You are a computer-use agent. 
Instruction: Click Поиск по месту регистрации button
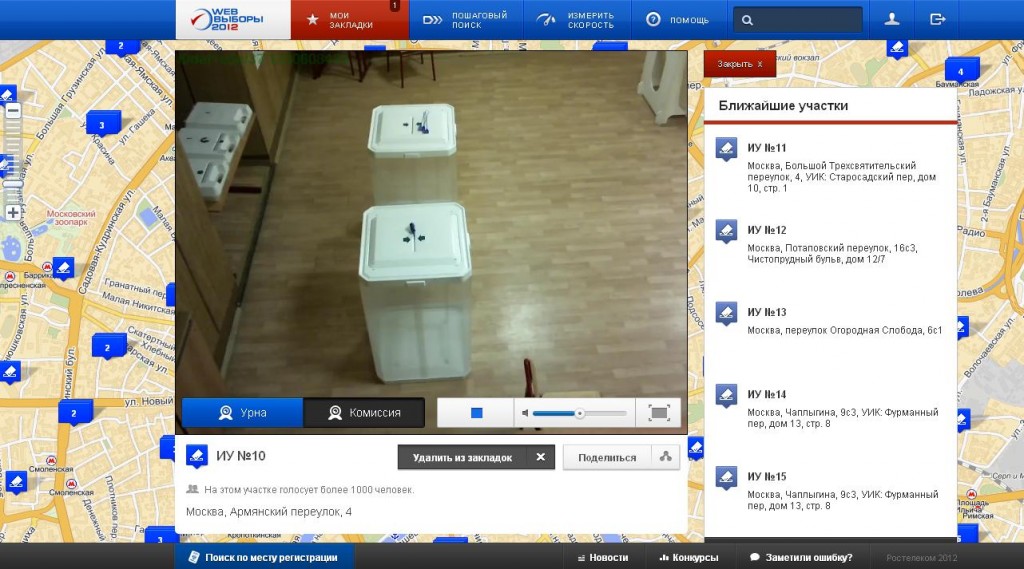pyautogui.click(x=264, y=557)
